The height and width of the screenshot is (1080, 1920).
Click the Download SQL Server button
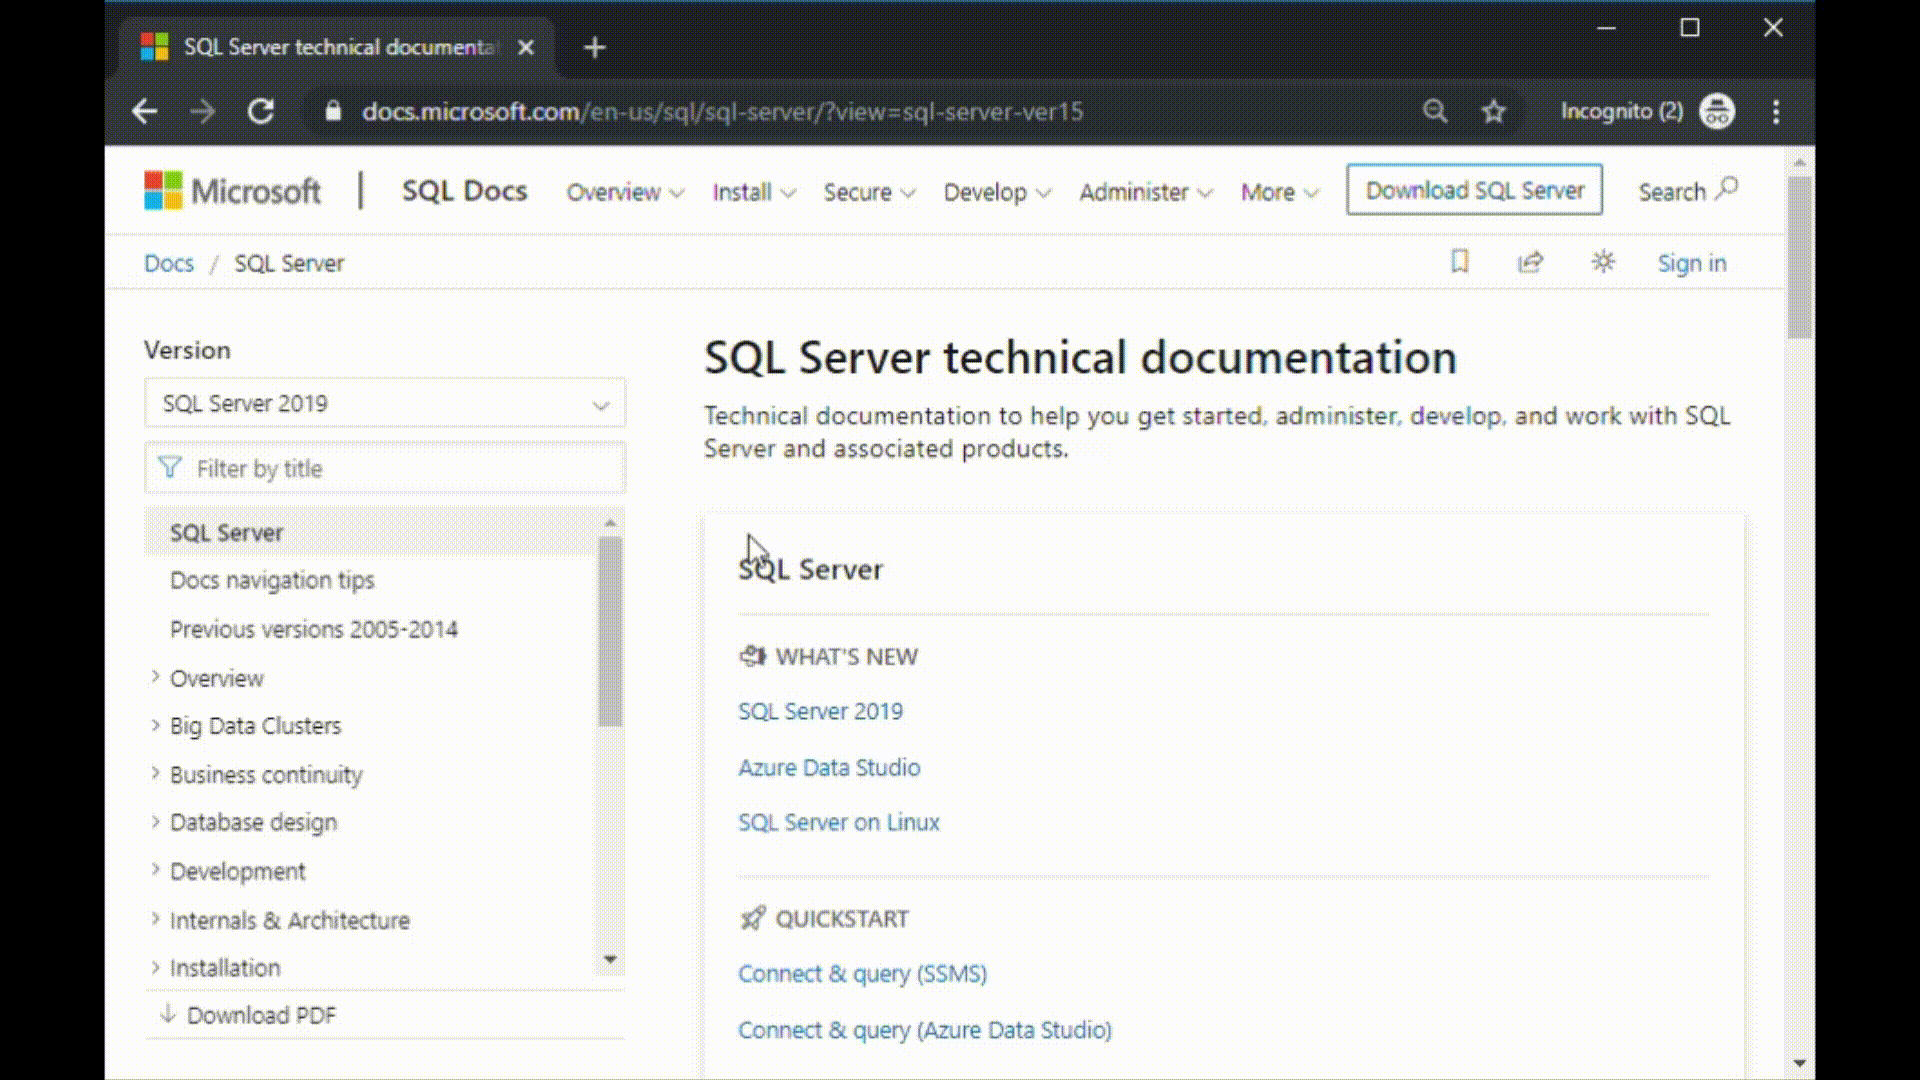point(1474,190)
